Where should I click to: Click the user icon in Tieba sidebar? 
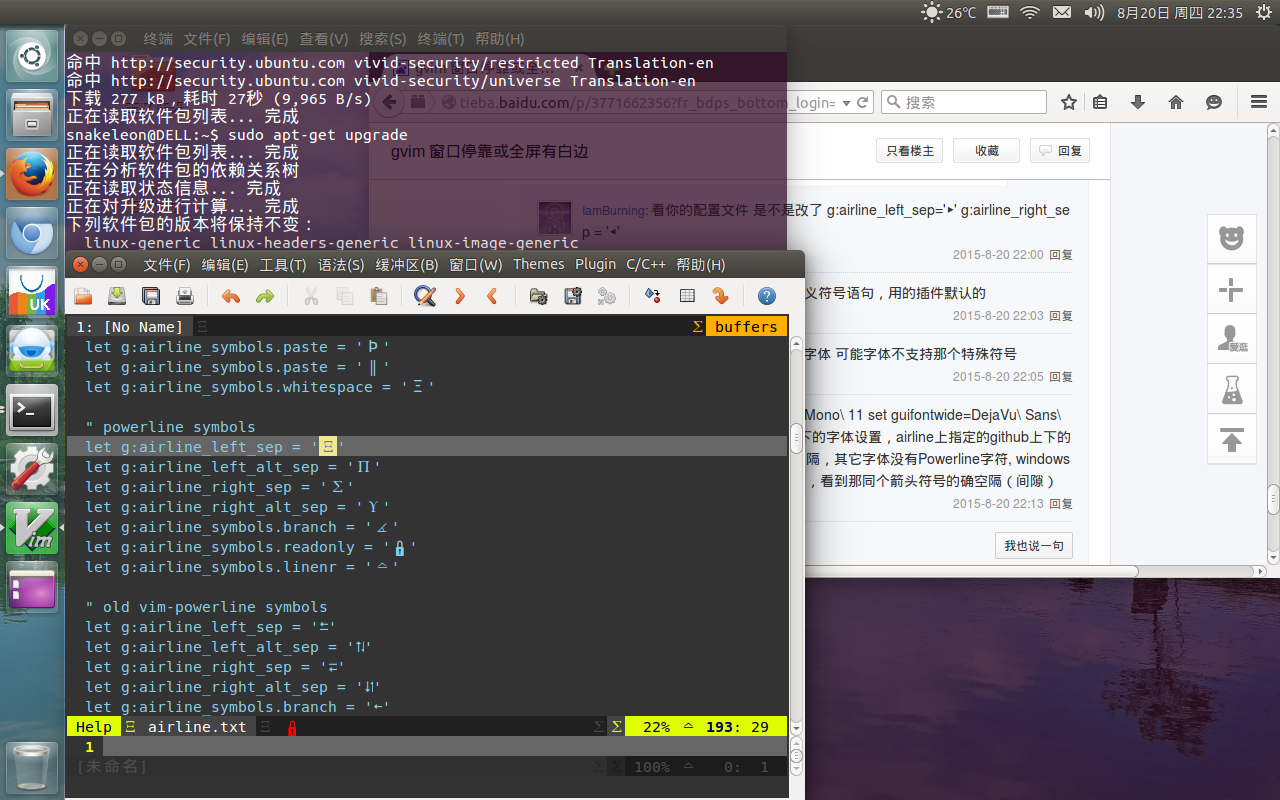1231,338
